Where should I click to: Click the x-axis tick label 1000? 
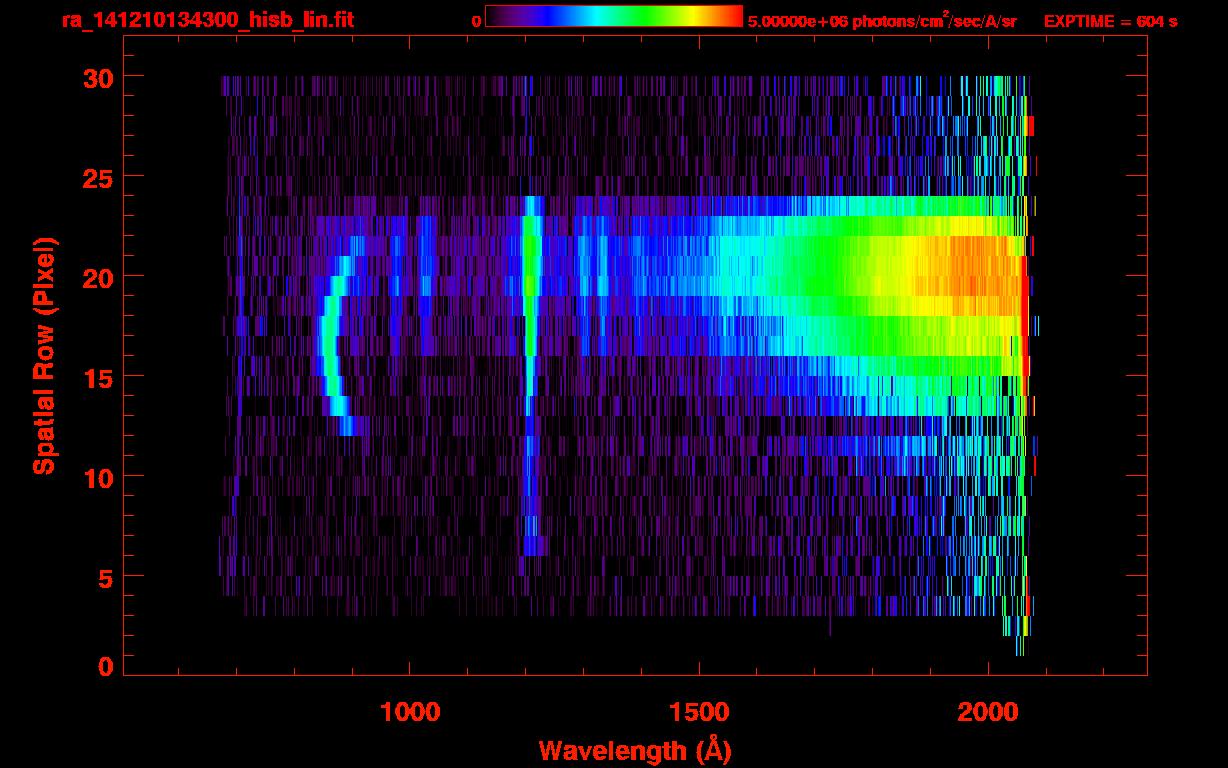point(410,711)
